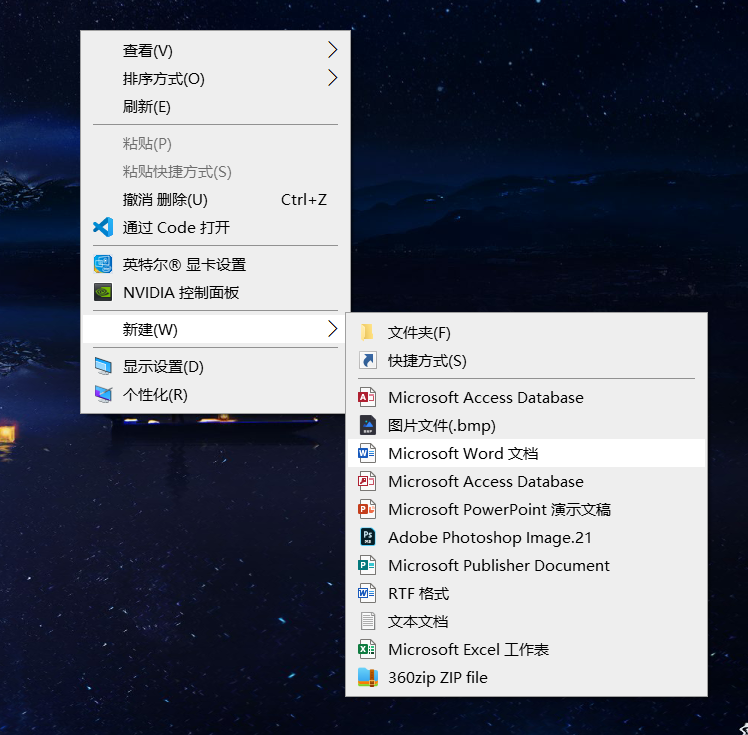
Task: Click the second Access Database icon
Action: [367, 481]
